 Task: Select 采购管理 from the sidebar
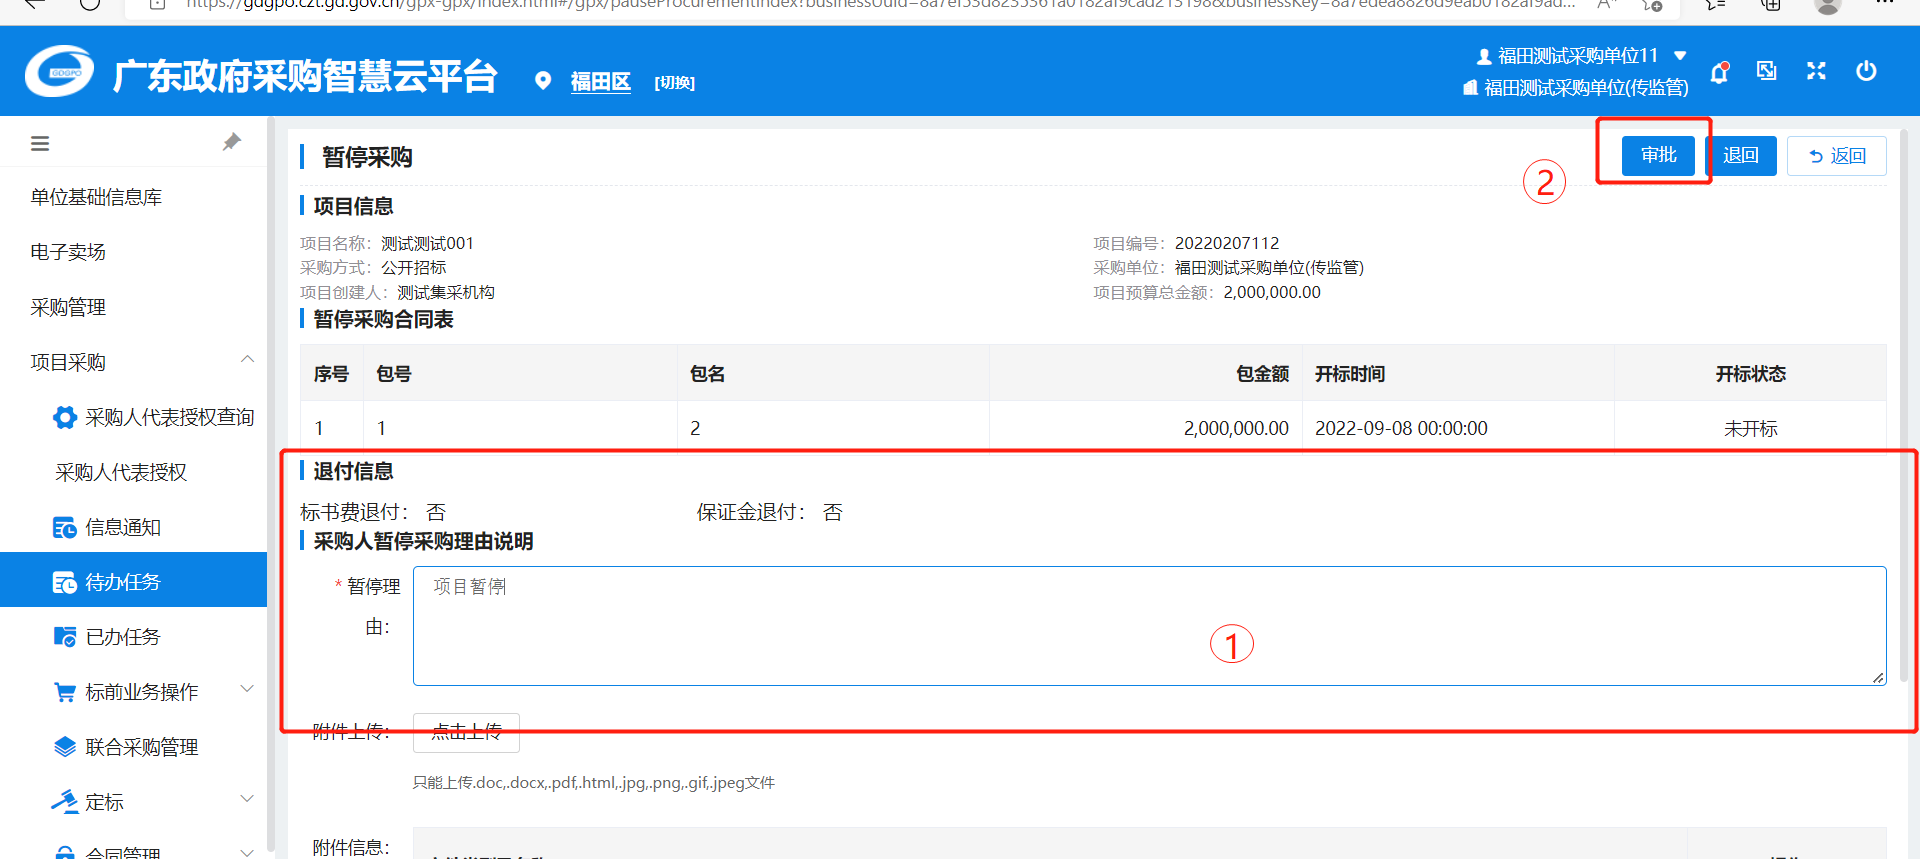pyautogui.click(x=68, y=307)
